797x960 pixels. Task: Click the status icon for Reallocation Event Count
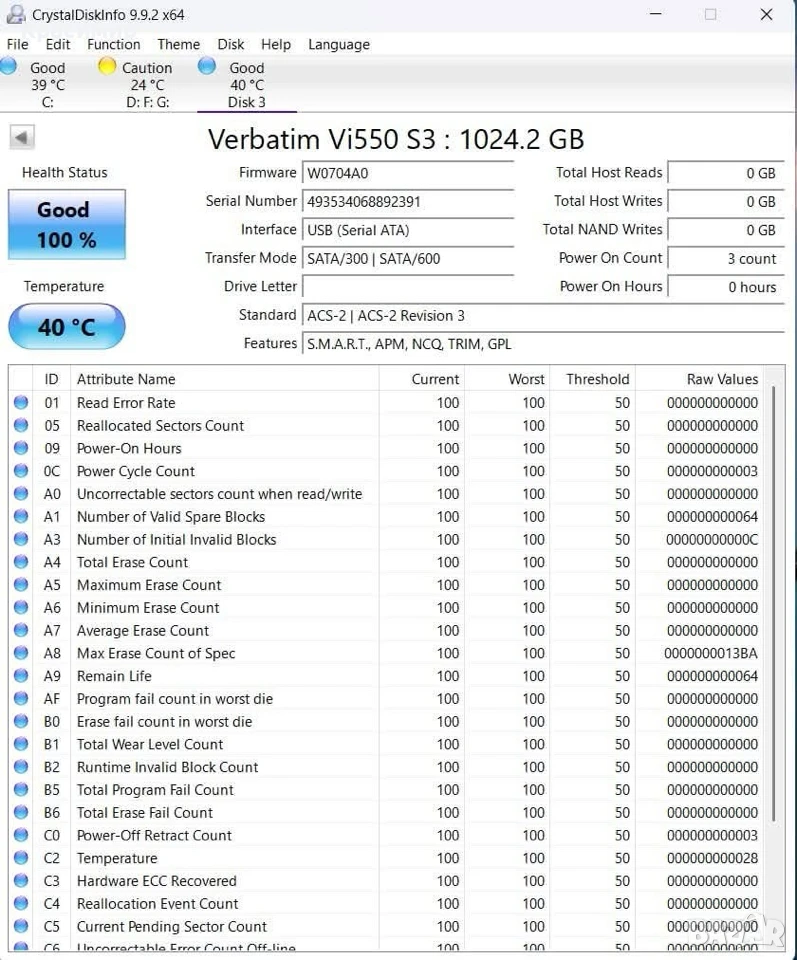coord(21,903)
